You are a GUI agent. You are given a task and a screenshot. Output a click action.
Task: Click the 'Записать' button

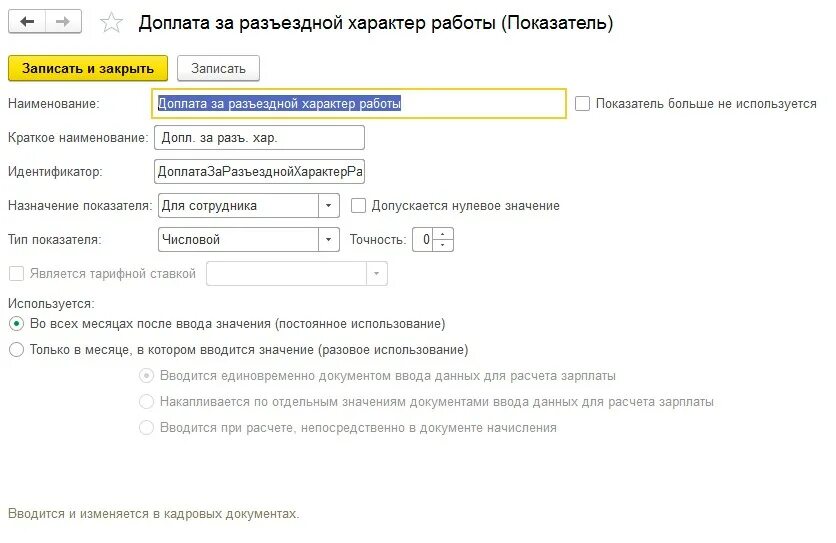tap(218, 68)
